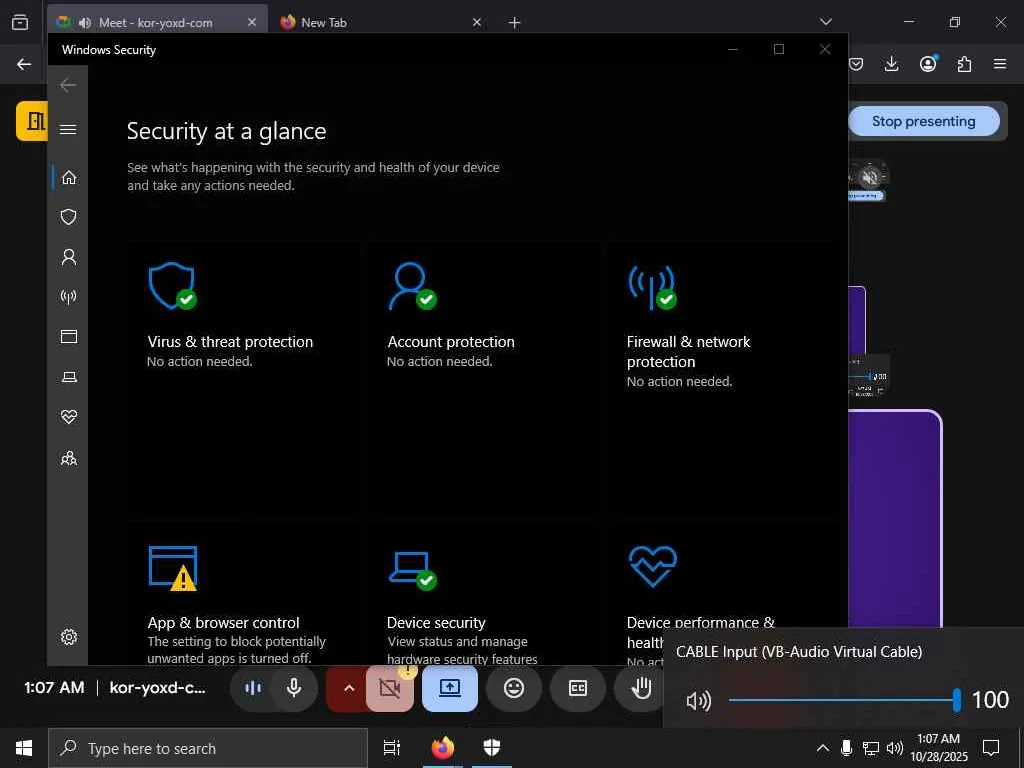
Task: Show hidden system tray icons
Action: tap(823, 748)
